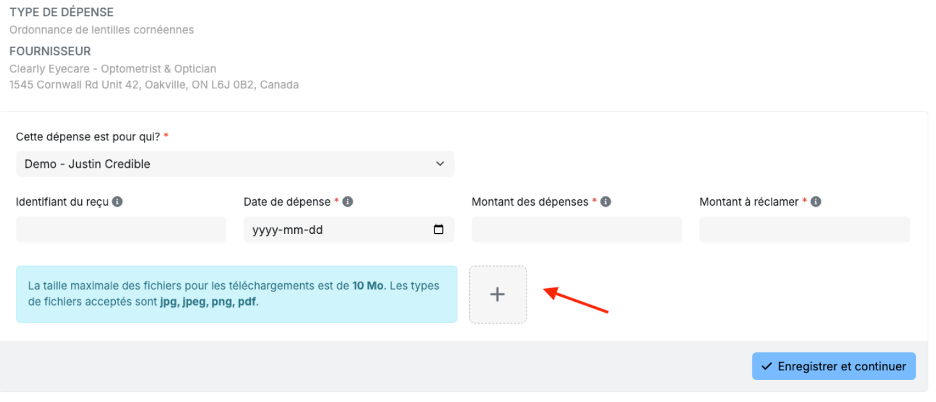Click the info icon beside Montant à réclamer

tap(816, 202)
